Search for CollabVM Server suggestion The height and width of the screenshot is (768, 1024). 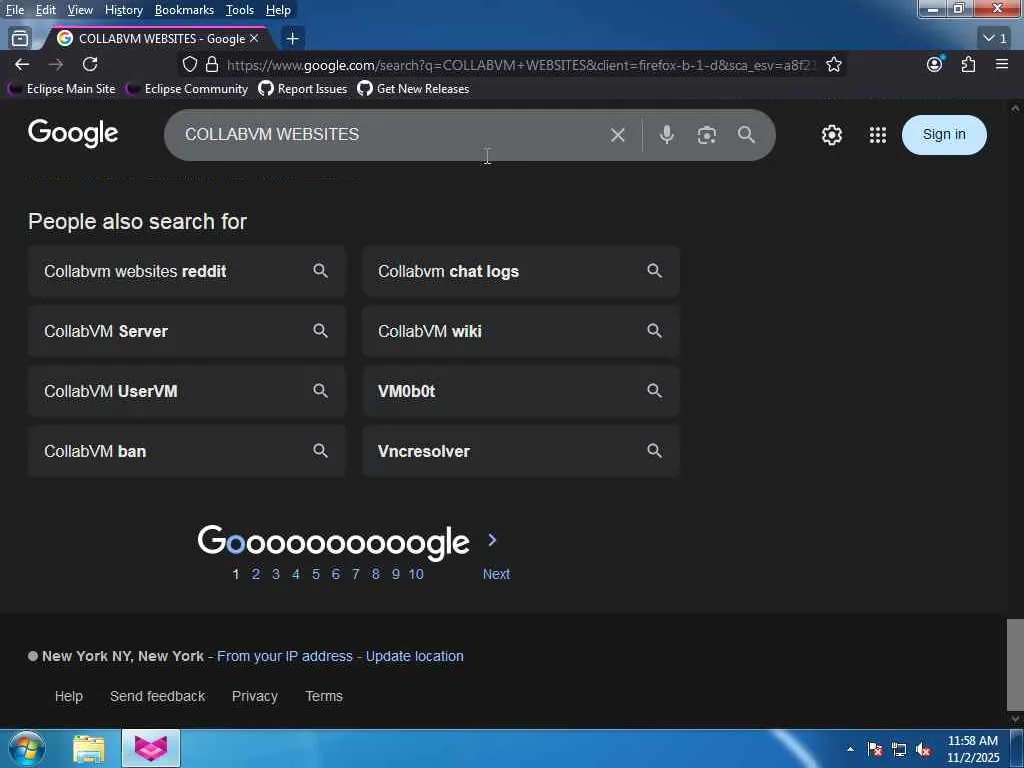pos(186,331)
